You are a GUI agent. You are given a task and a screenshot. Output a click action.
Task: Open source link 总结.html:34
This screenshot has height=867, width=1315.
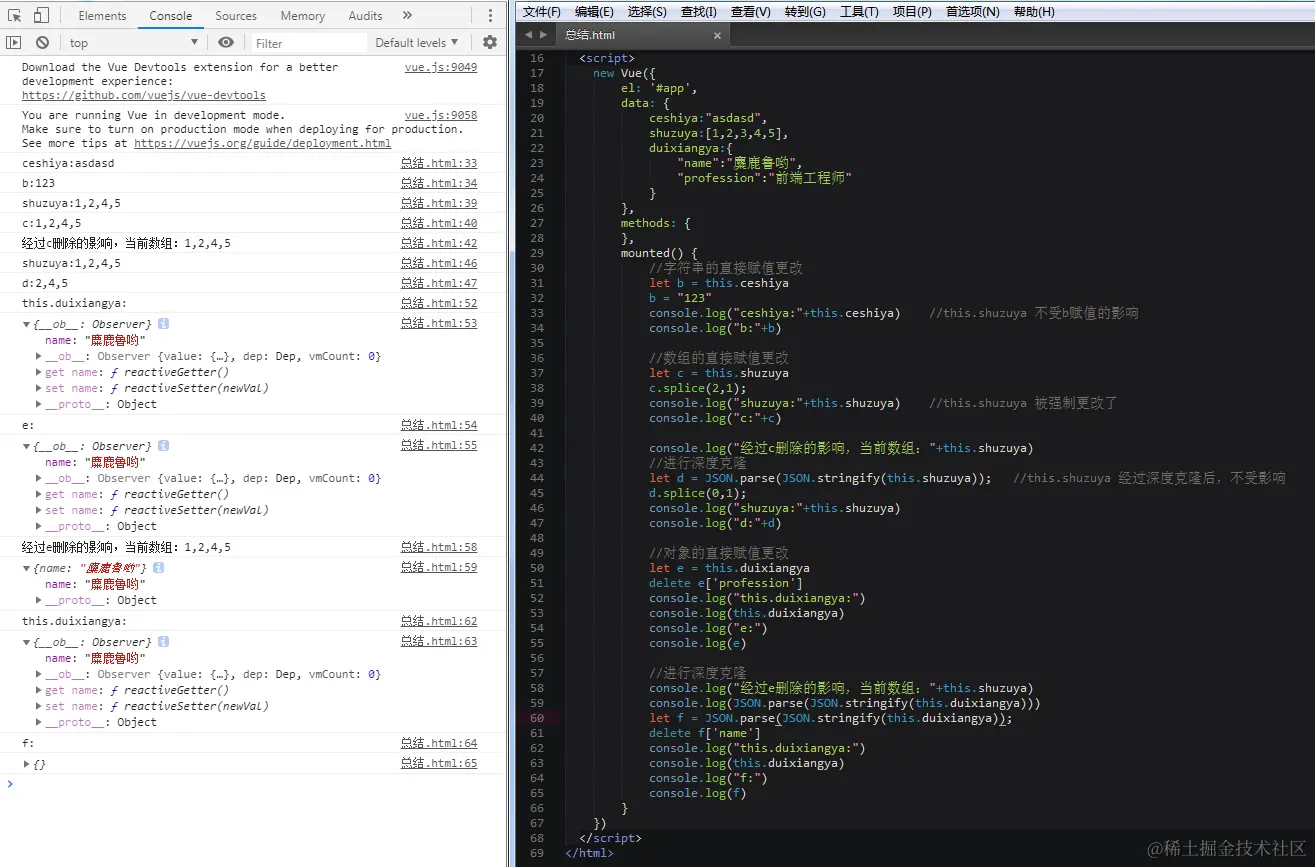coord(439,183)
